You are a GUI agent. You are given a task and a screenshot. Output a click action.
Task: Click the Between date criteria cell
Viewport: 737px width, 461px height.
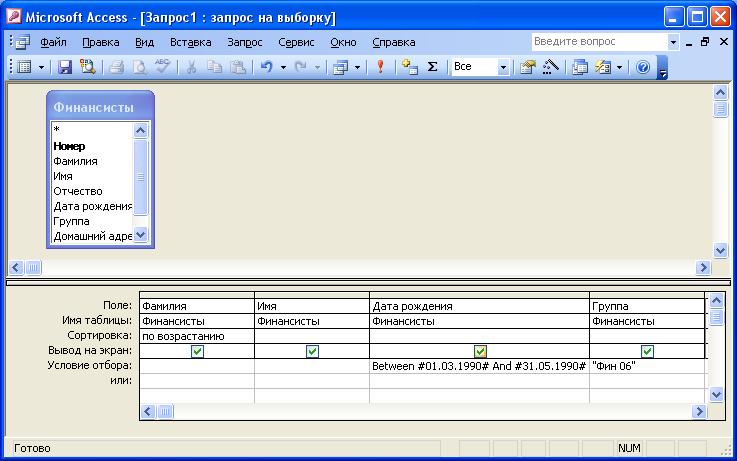479,366
